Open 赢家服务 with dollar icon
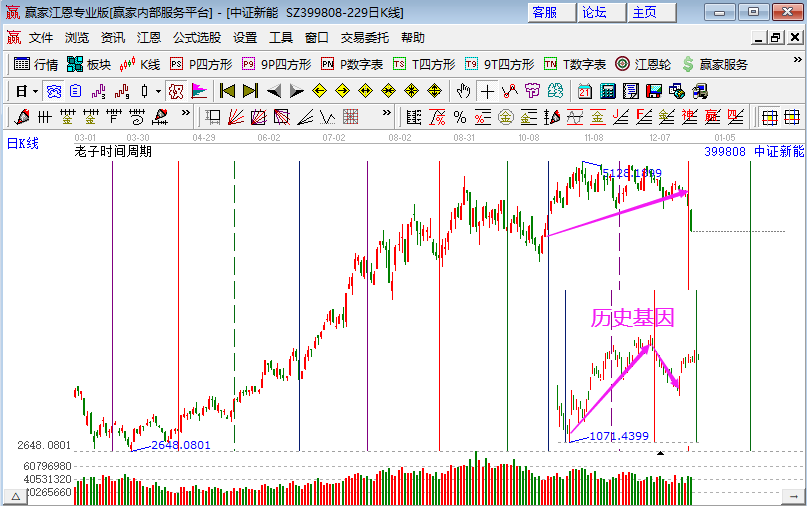 [714, 64]
